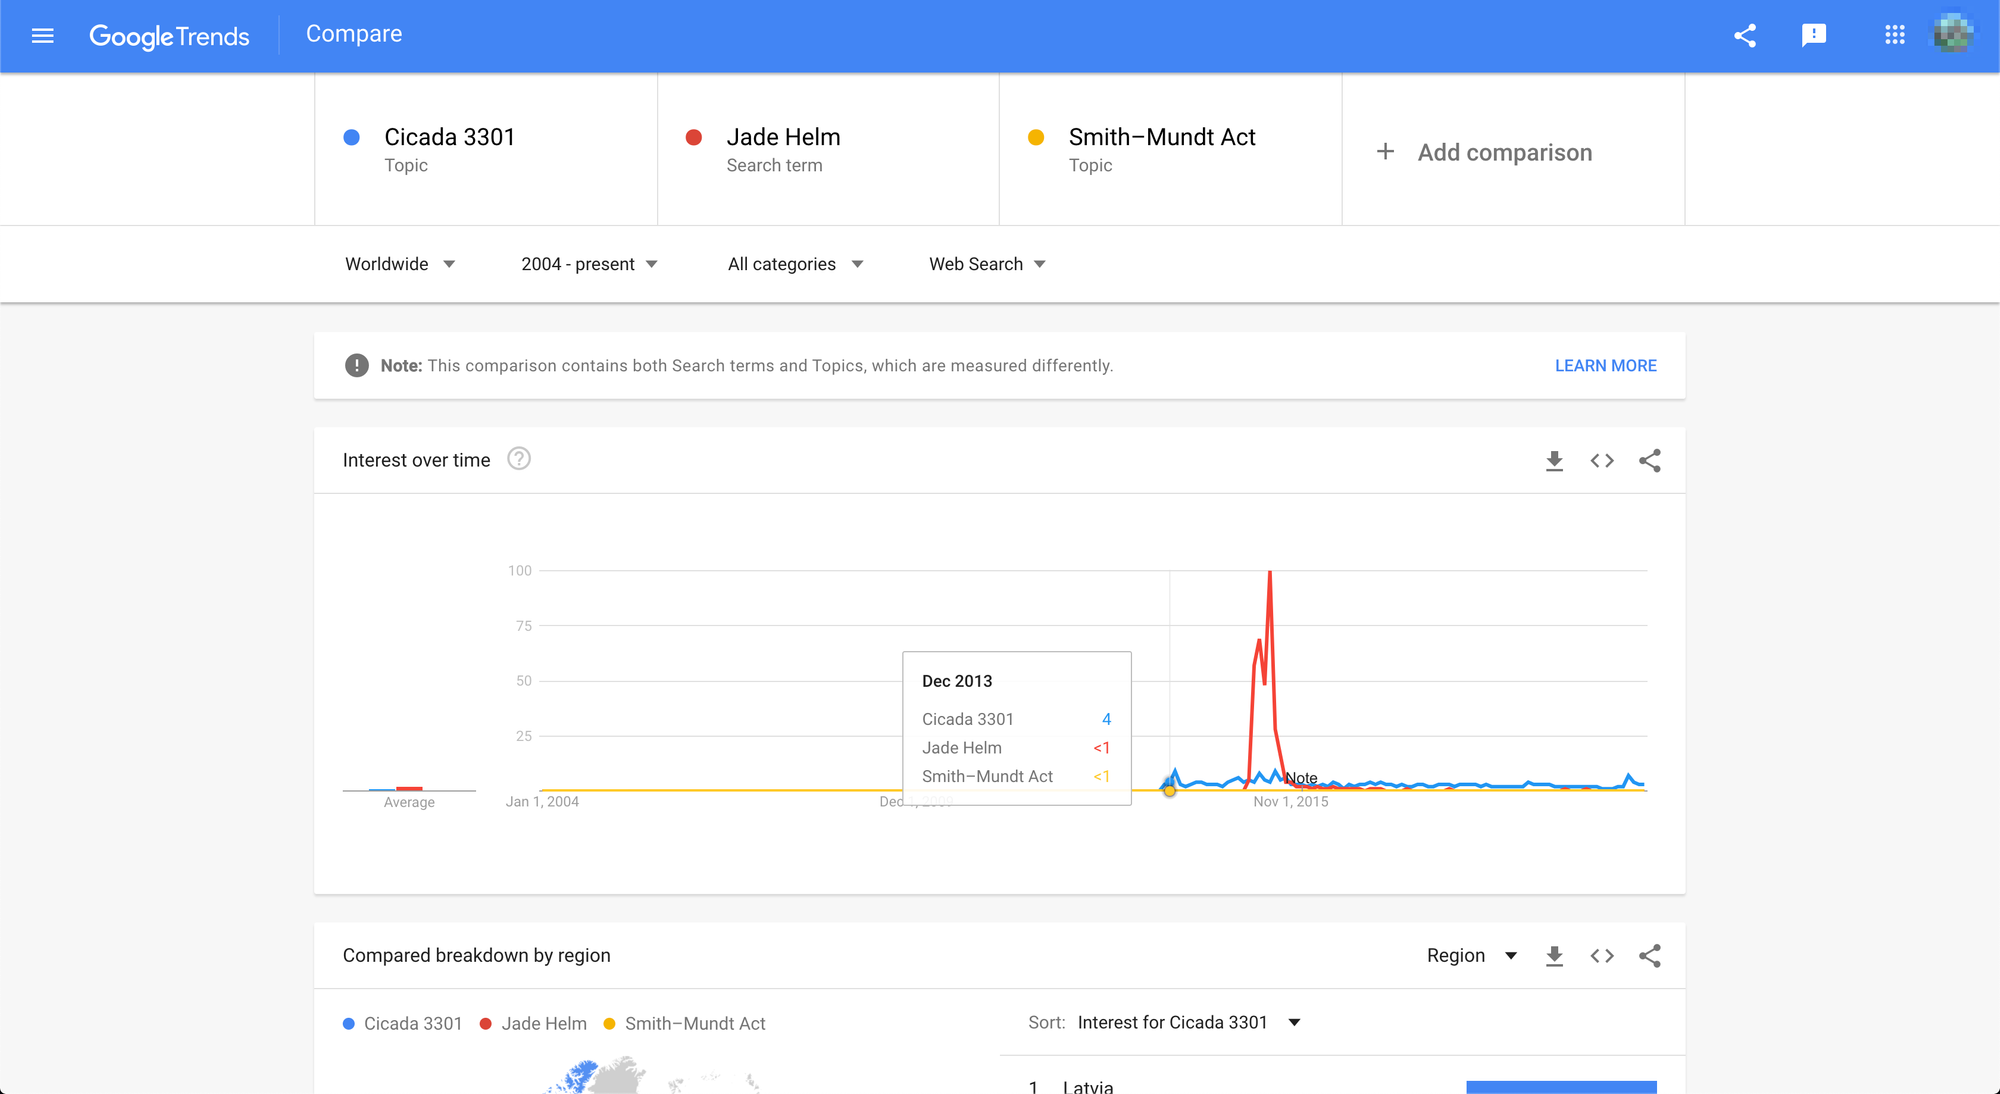Open the Google apps grid
Image resolution: width=2000 pixels, height=1094 pixels.
pos(1894,36)
